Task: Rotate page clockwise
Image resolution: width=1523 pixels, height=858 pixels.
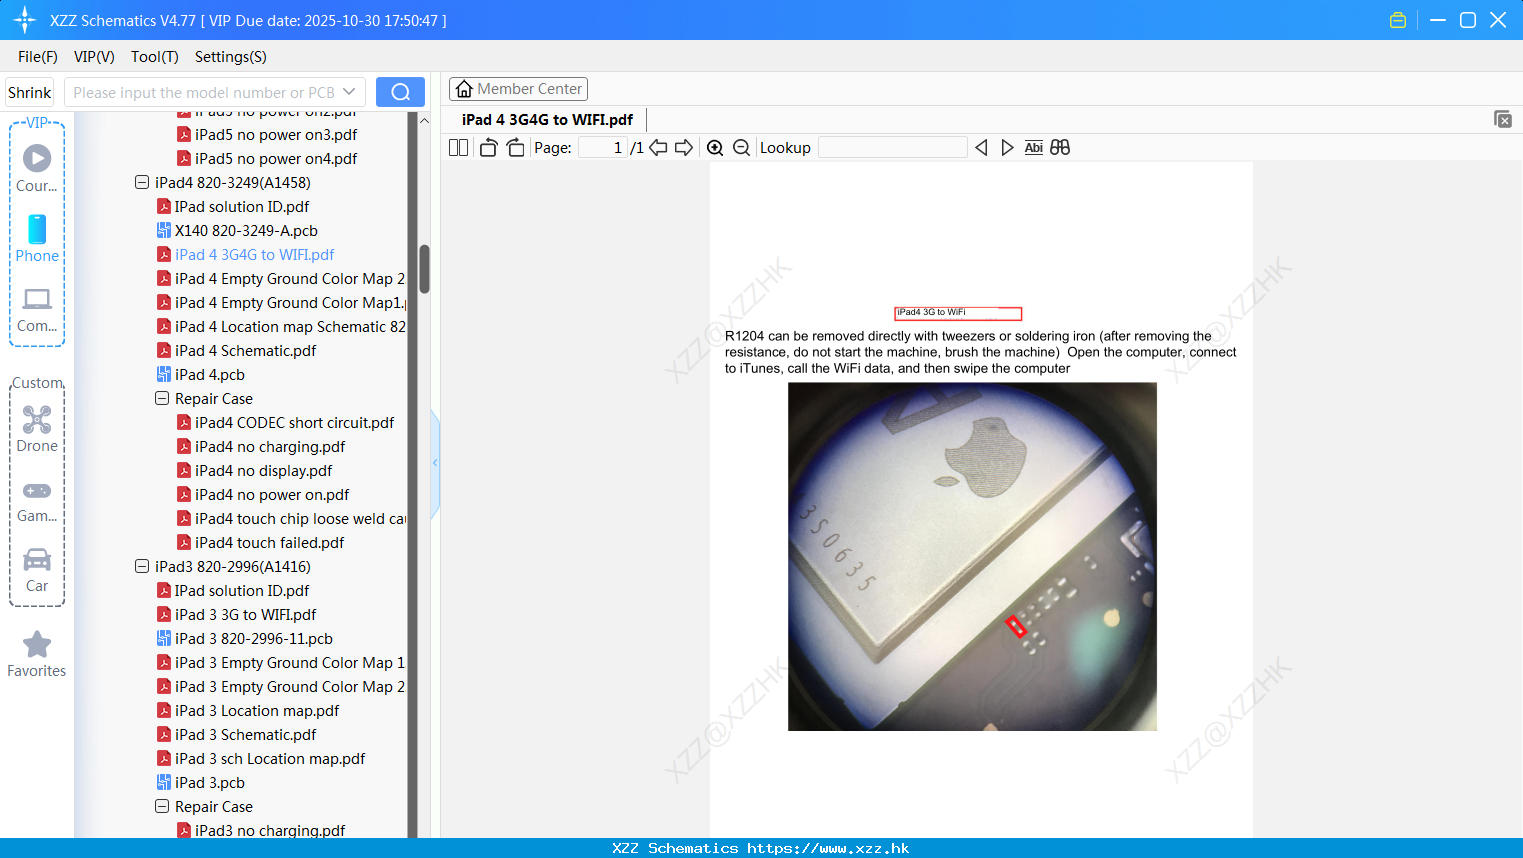Action: [x=515, y=148]
